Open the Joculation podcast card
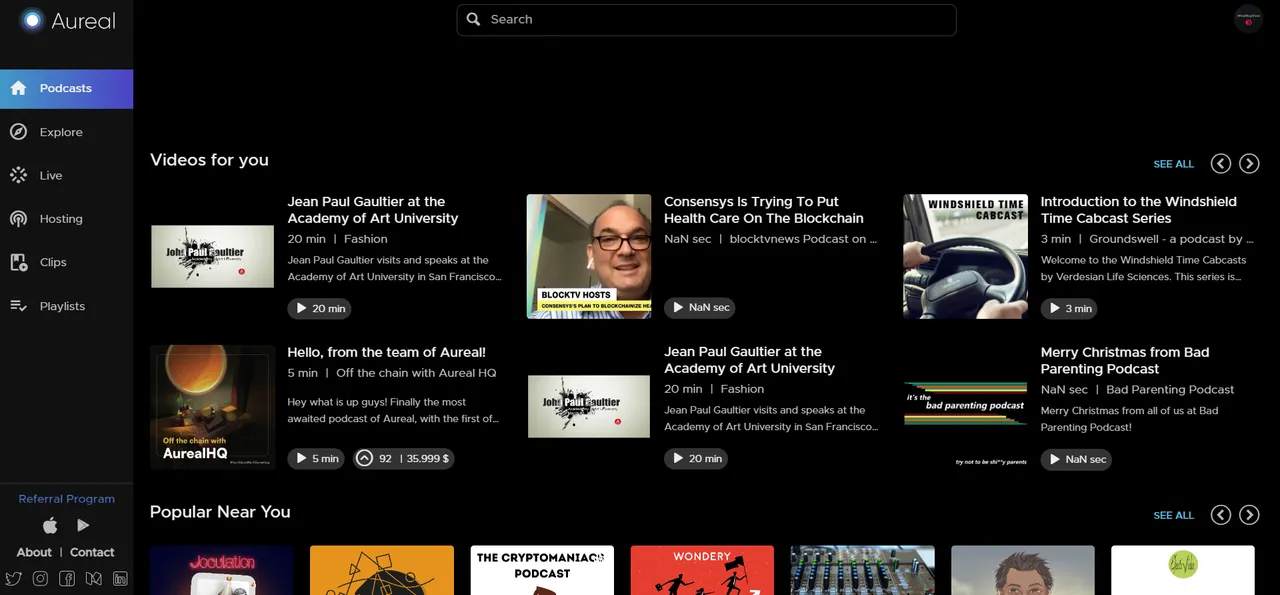This screenshot has width=1280, height=595. coord(221,570)
